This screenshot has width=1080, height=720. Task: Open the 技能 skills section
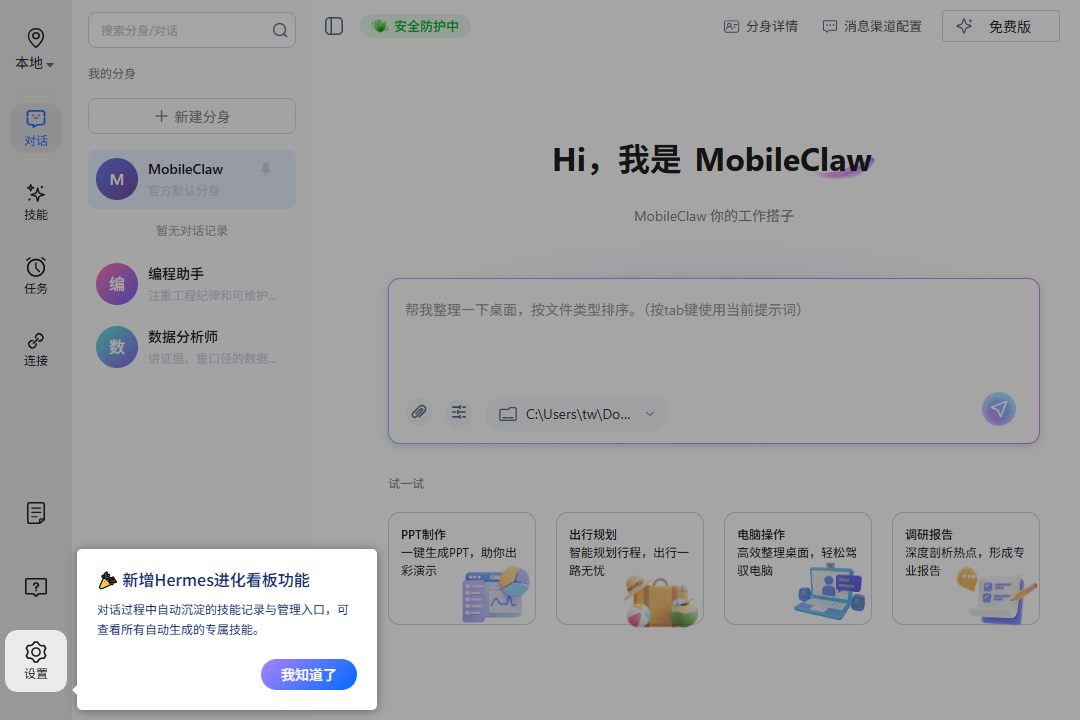[x=36, y=202]
